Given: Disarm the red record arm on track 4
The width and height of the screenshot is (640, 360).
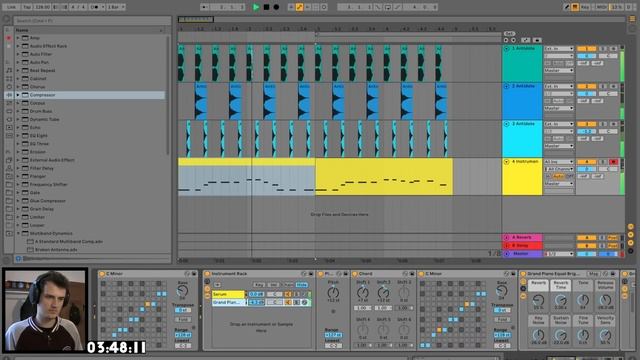Looking at the screenshot, I should 613,162.
